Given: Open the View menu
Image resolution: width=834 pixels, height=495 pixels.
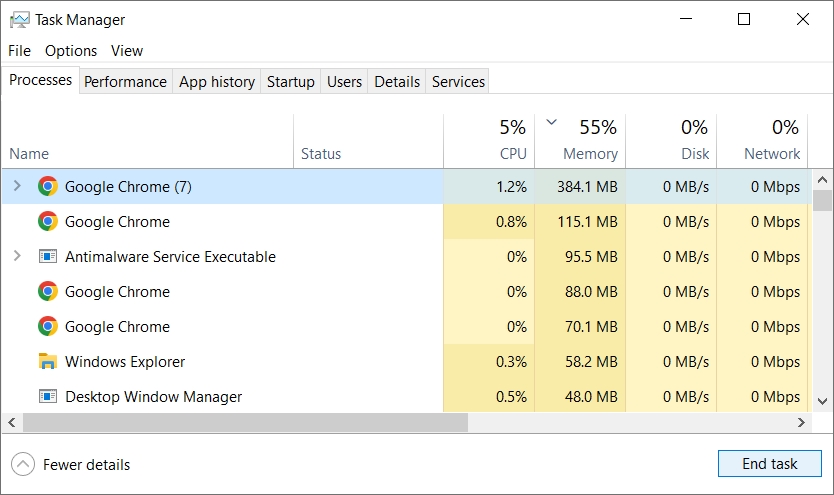Looking at the screenshot, I should pyautogui.click(x=127, y=51).
